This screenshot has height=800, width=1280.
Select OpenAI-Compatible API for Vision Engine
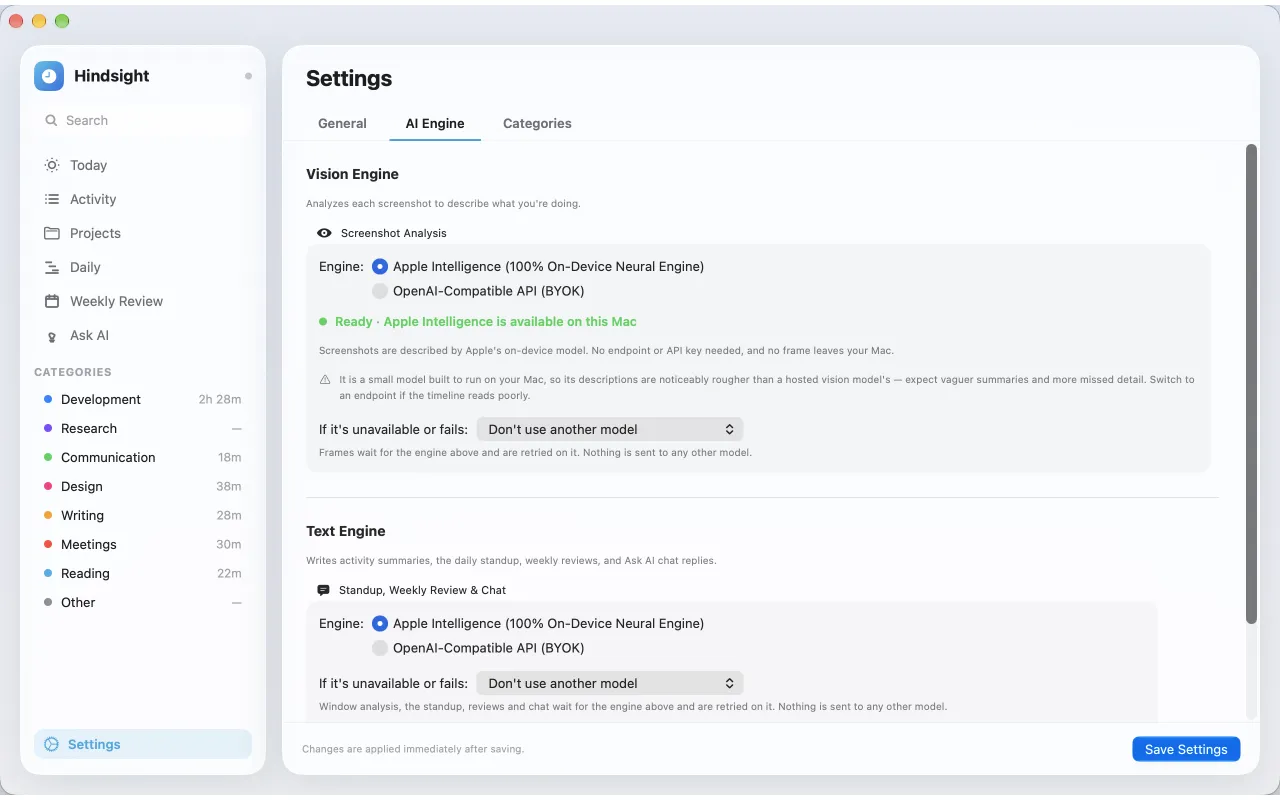click(380, 291)
